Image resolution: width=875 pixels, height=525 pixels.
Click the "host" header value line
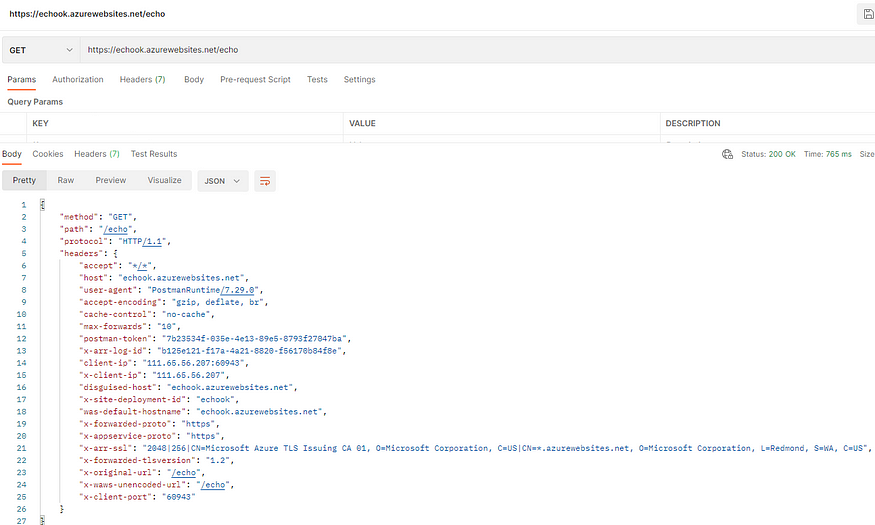164,278
